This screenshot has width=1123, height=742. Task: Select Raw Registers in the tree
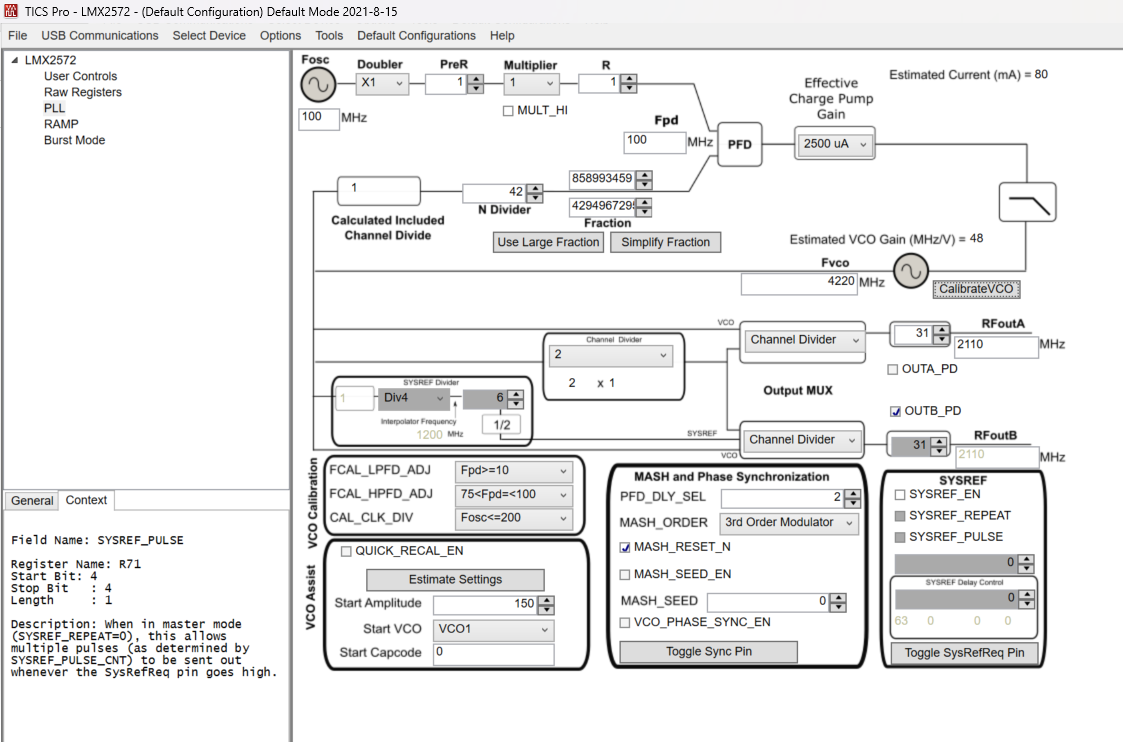(82, 92)
